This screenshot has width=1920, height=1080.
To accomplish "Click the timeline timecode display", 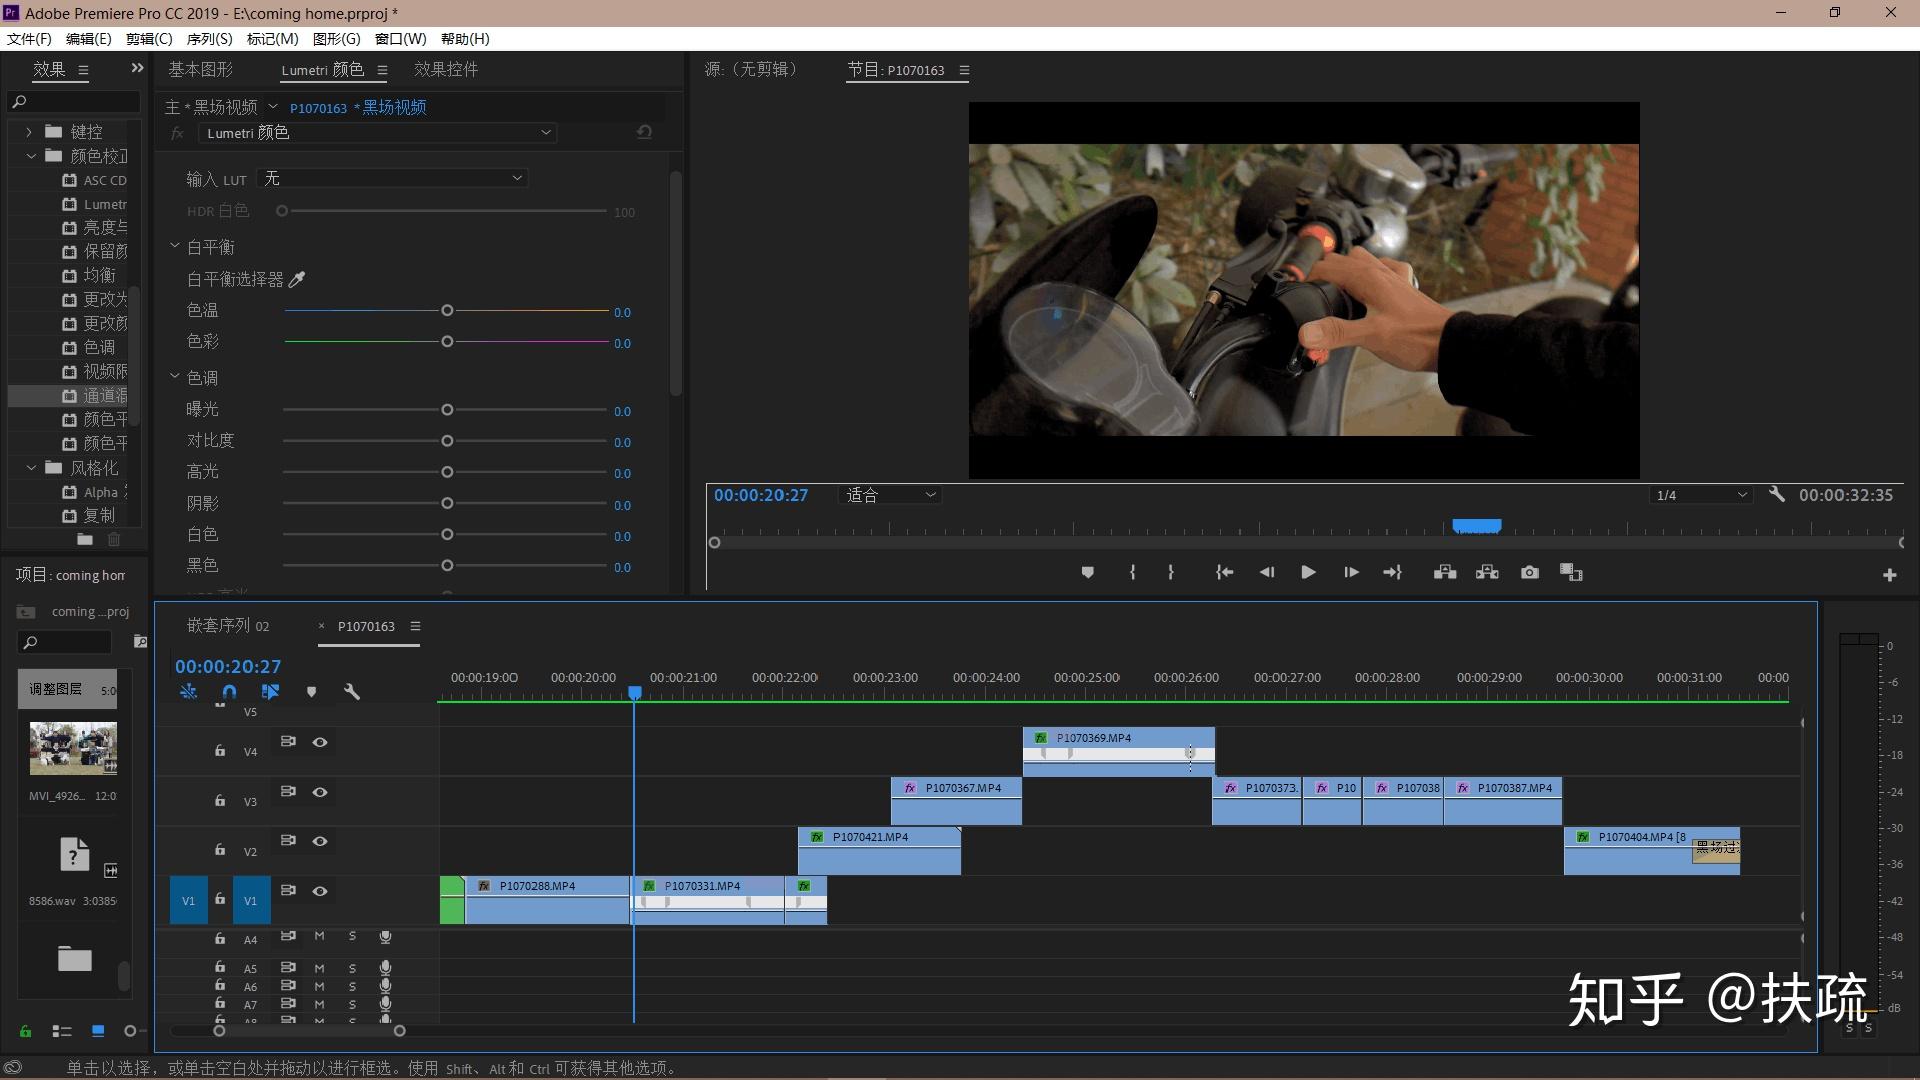I will [228, 666].
